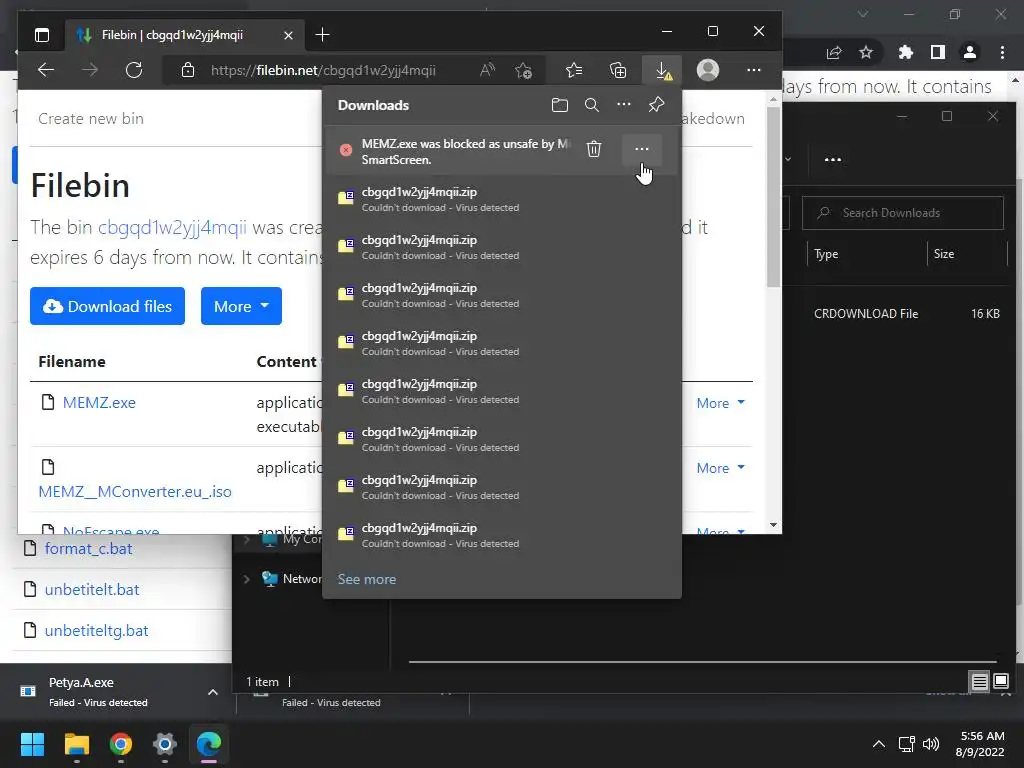1024x768 pixels.
Task: Open downloads folder from Downloads panel
Action: click(560, 105)
